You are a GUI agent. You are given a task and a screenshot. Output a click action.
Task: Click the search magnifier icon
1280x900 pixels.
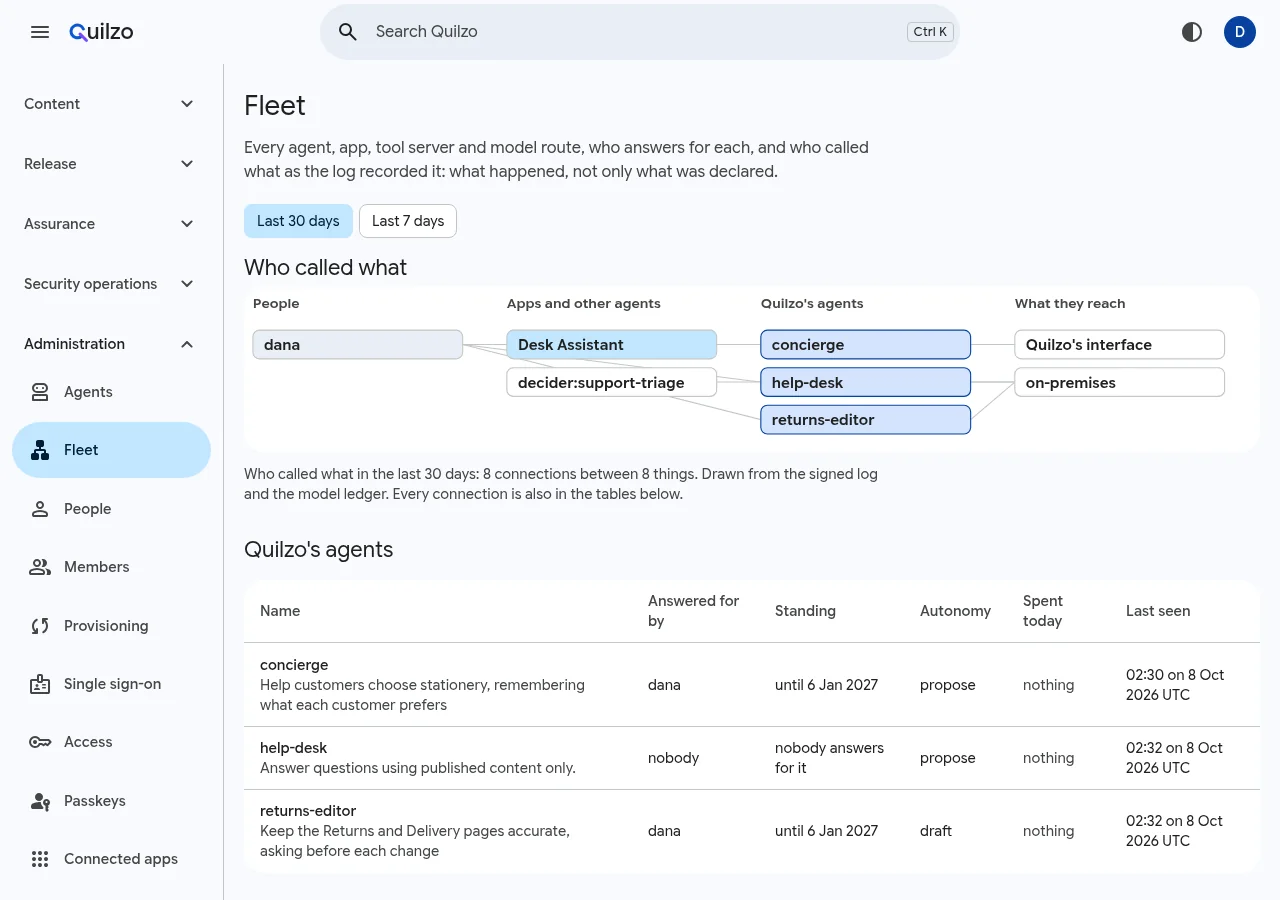coord(348,32)
